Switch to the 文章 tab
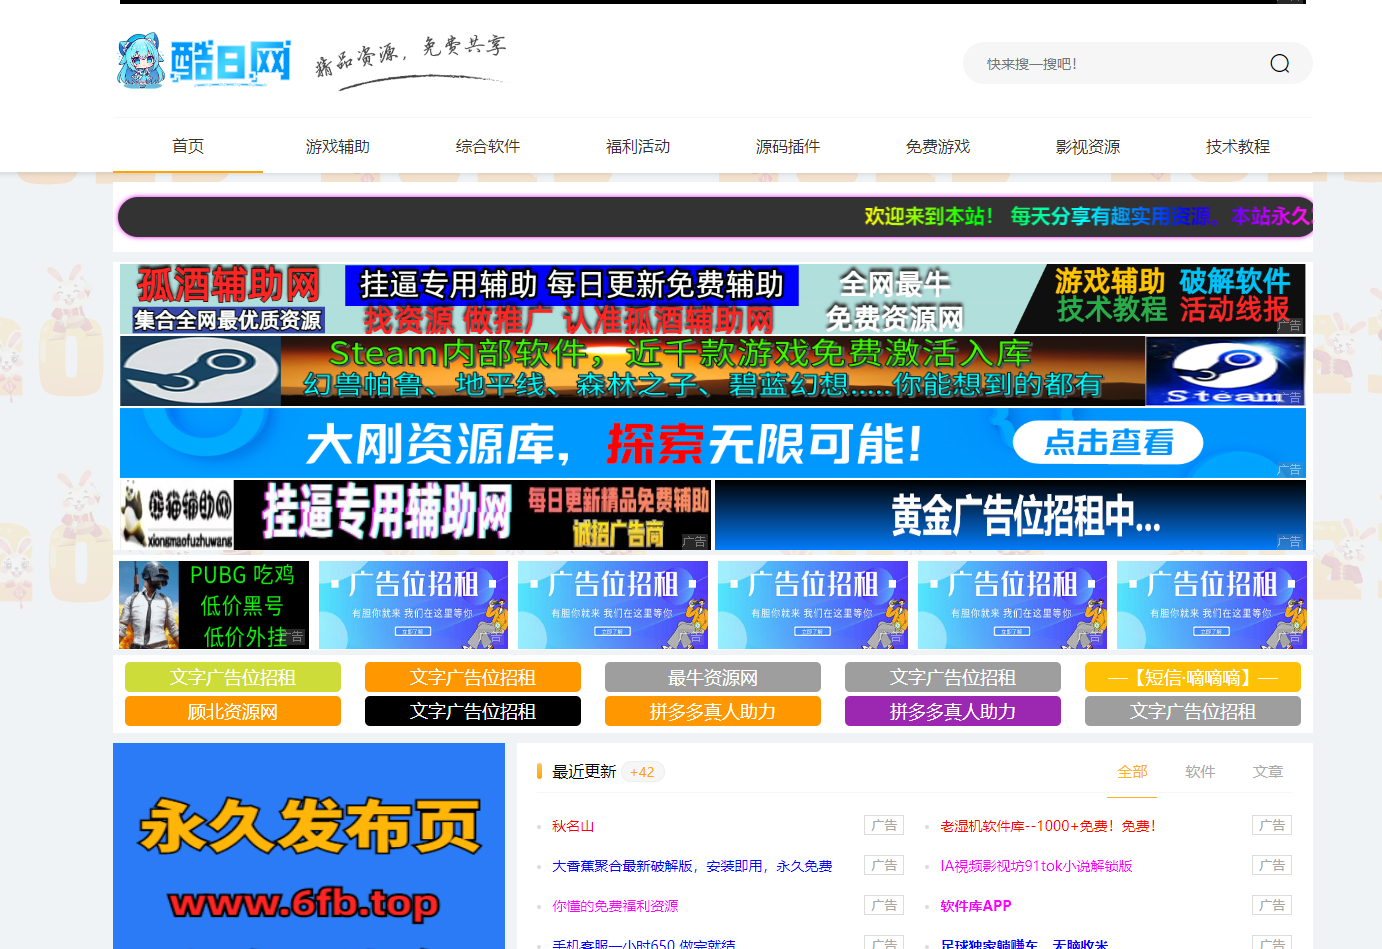1382x949 pixels. 1268,772
